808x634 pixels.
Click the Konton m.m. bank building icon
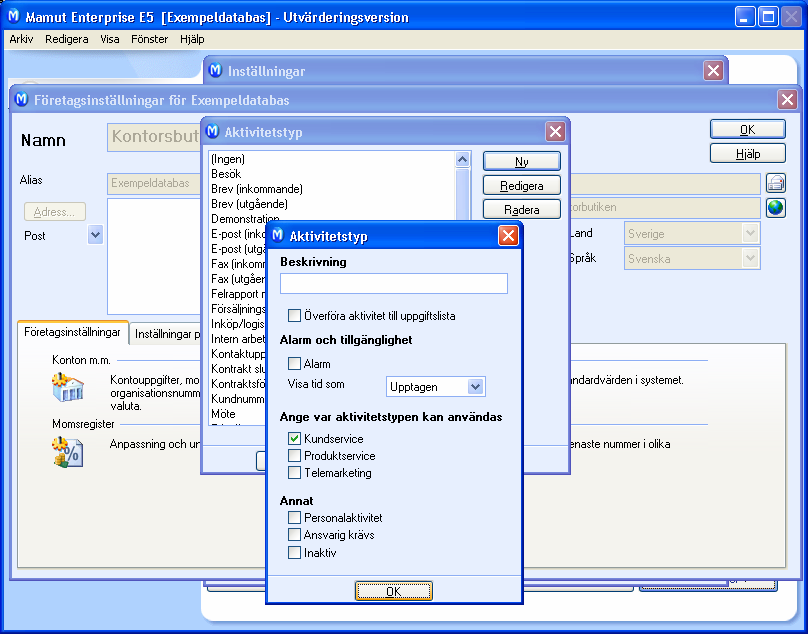(x=68, y=388)
